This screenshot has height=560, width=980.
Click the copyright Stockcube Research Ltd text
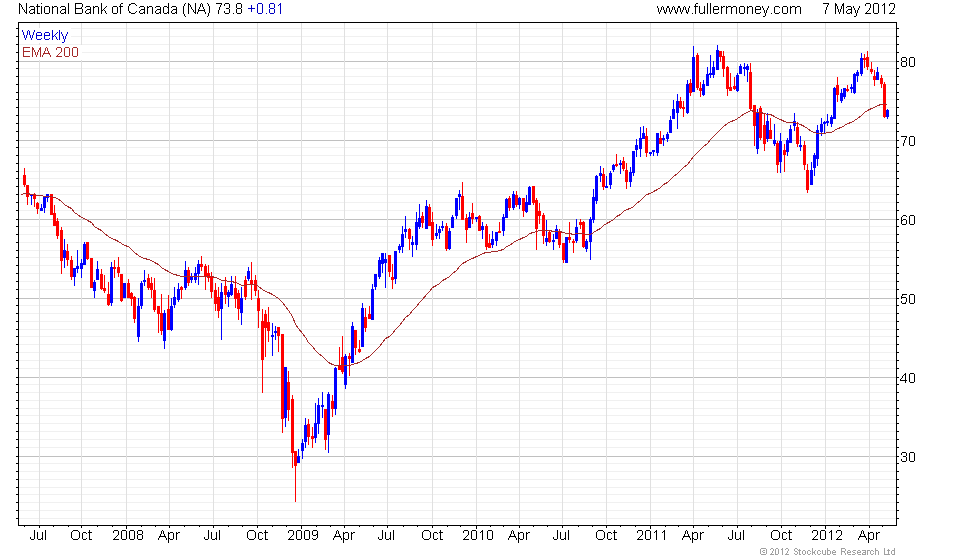pyautogui.click(x=828, y=551)
